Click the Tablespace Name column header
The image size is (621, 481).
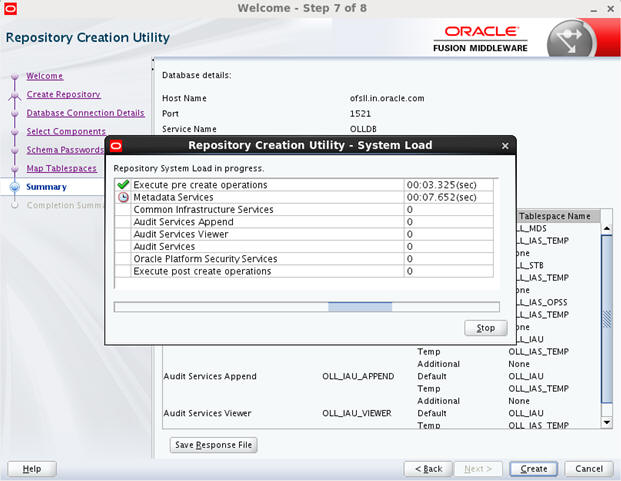[x=558, y=216]
